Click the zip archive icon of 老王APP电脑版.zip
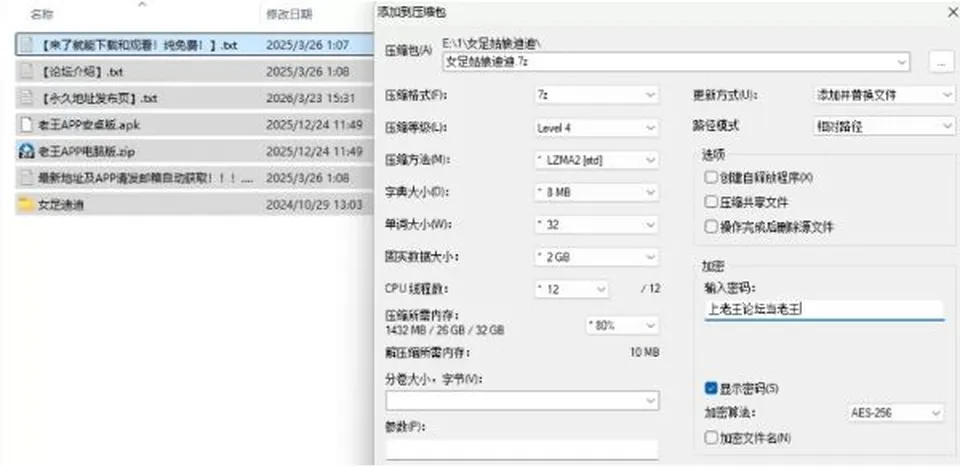Screen dimensions: 960x467 [26, 151]
